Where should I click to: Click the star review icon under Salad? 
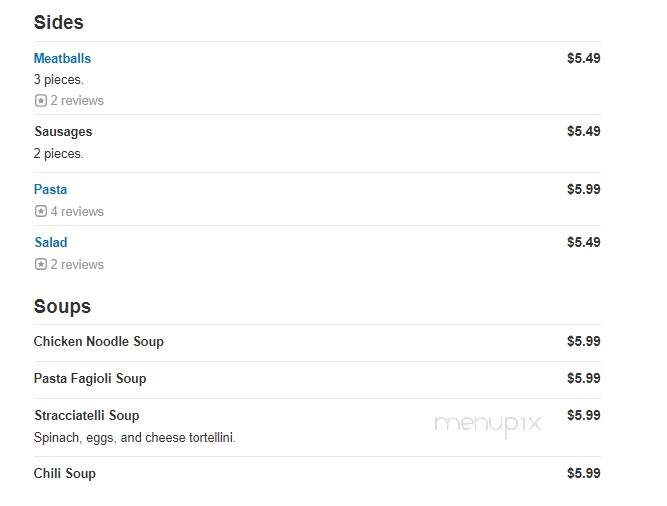point(41,264)
